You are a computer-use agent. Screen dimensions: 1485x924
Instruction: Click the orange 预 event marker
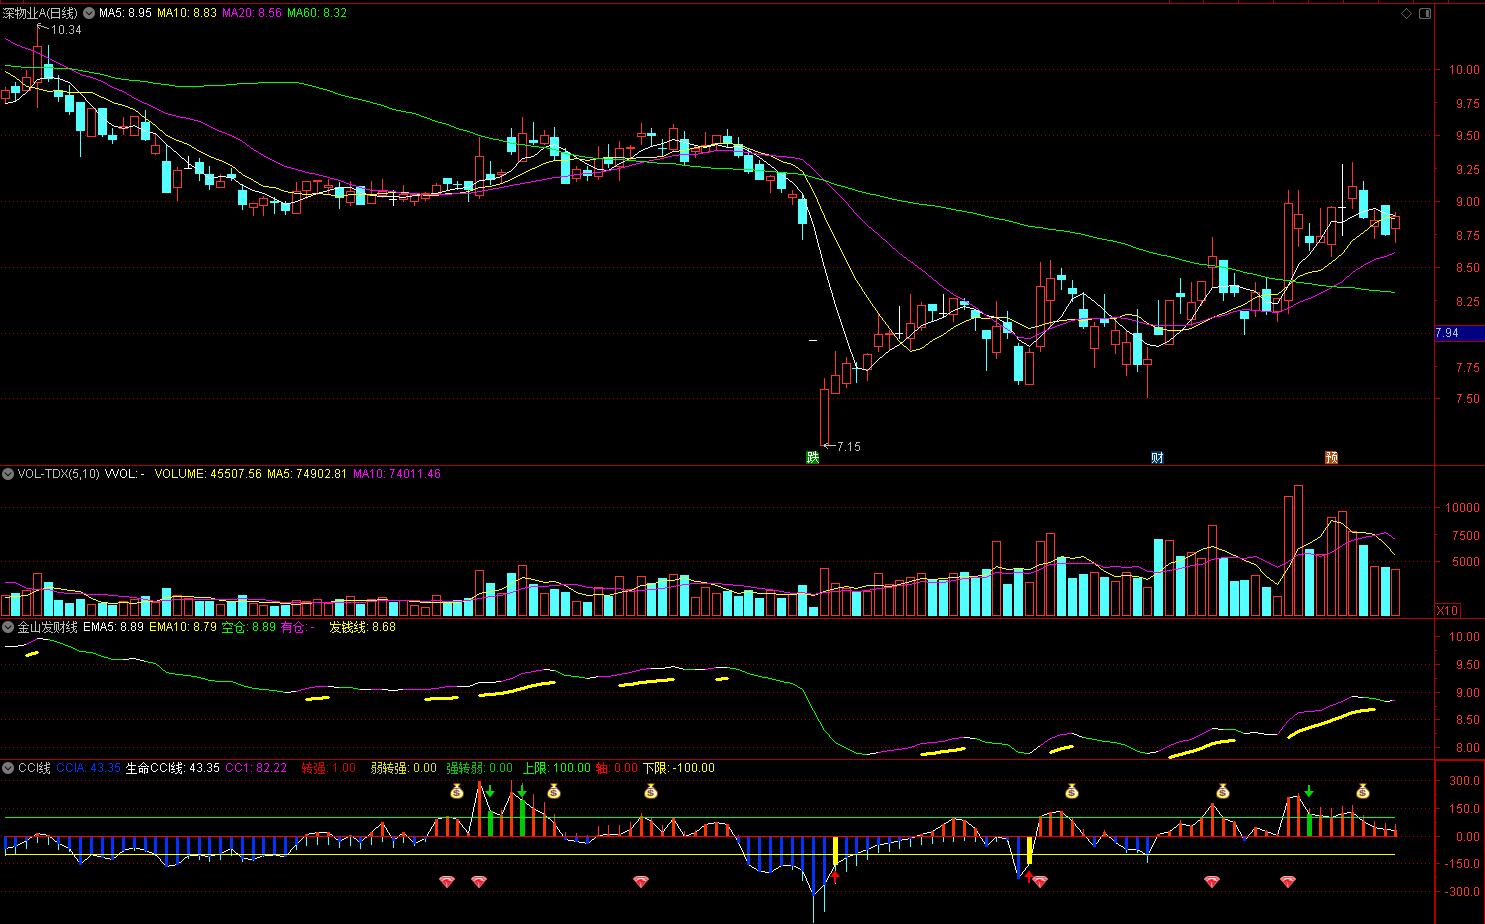tap(1332, 457)
